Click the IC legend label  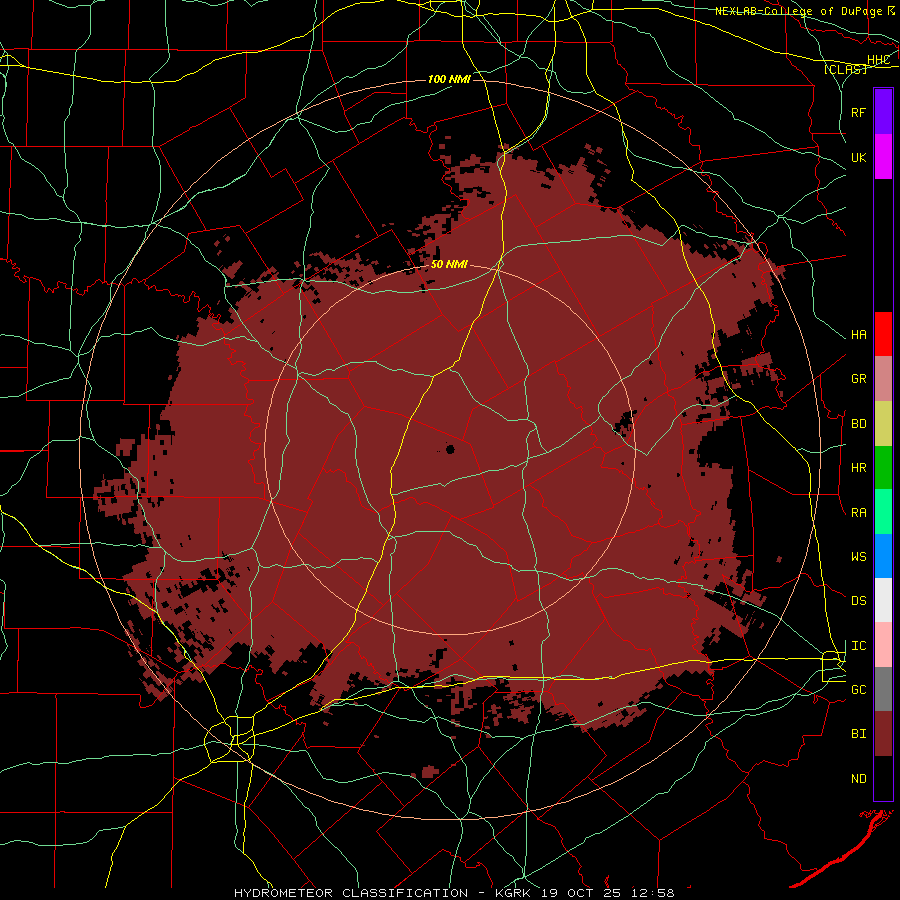coord(858,646)
